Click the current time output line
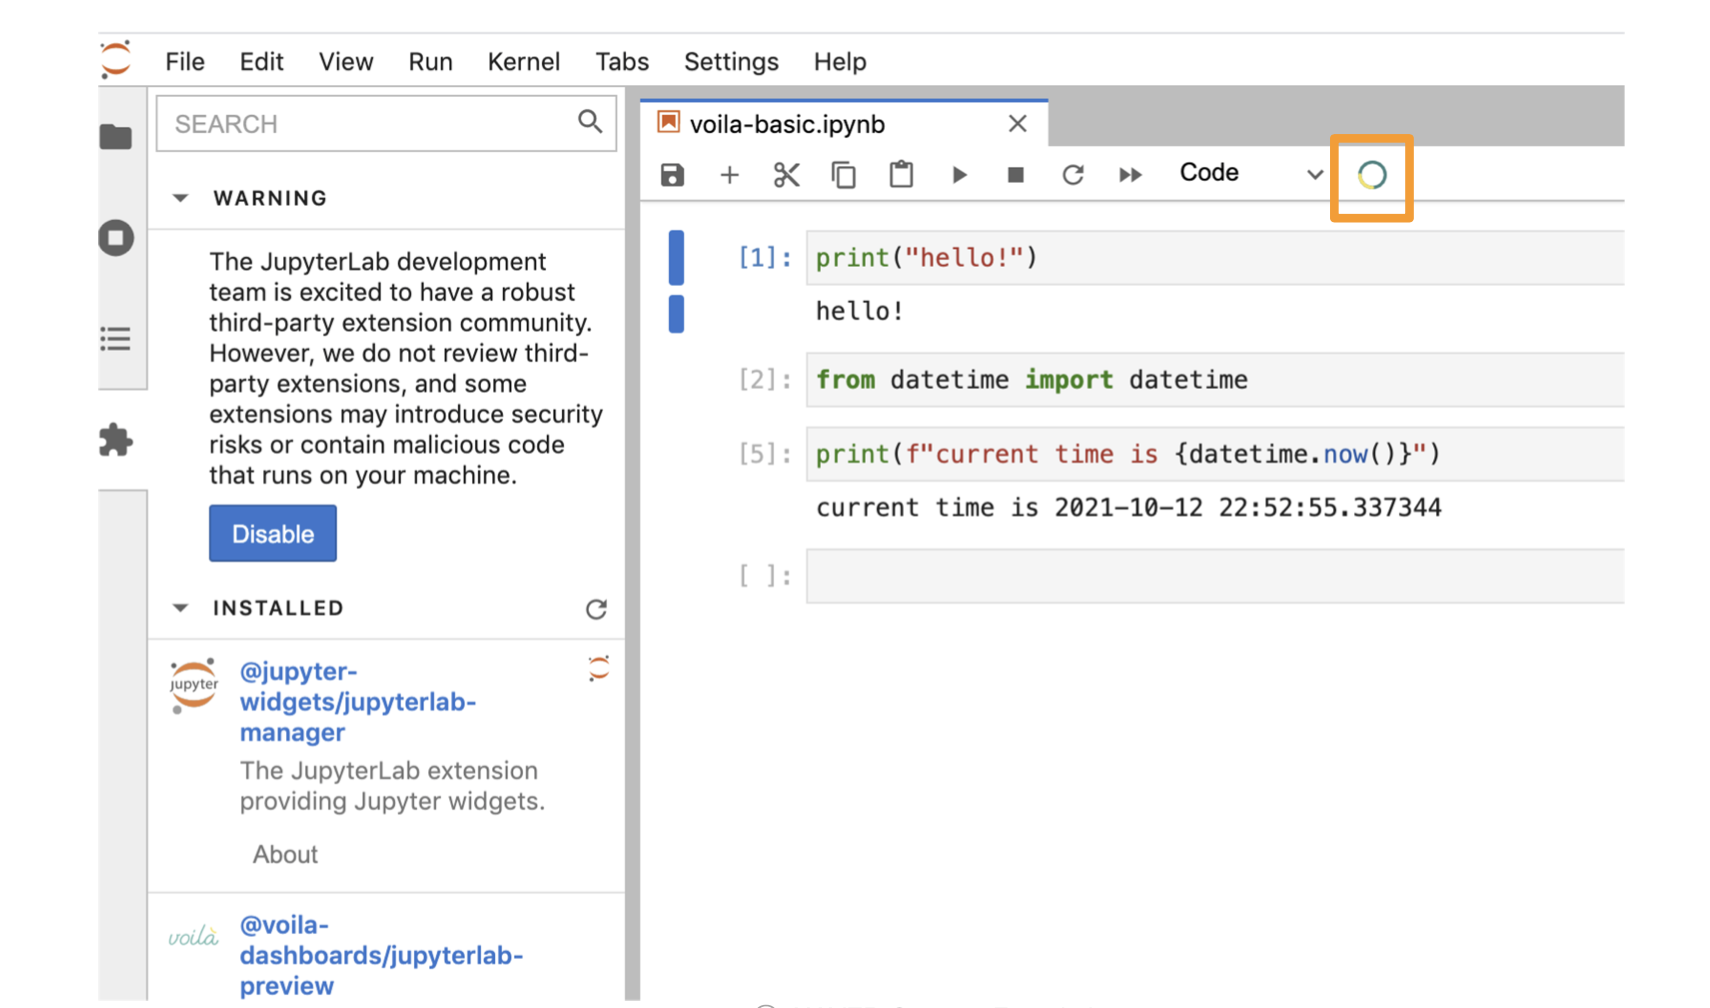The image size is (1710, 1008). (x=1128, y=508)
